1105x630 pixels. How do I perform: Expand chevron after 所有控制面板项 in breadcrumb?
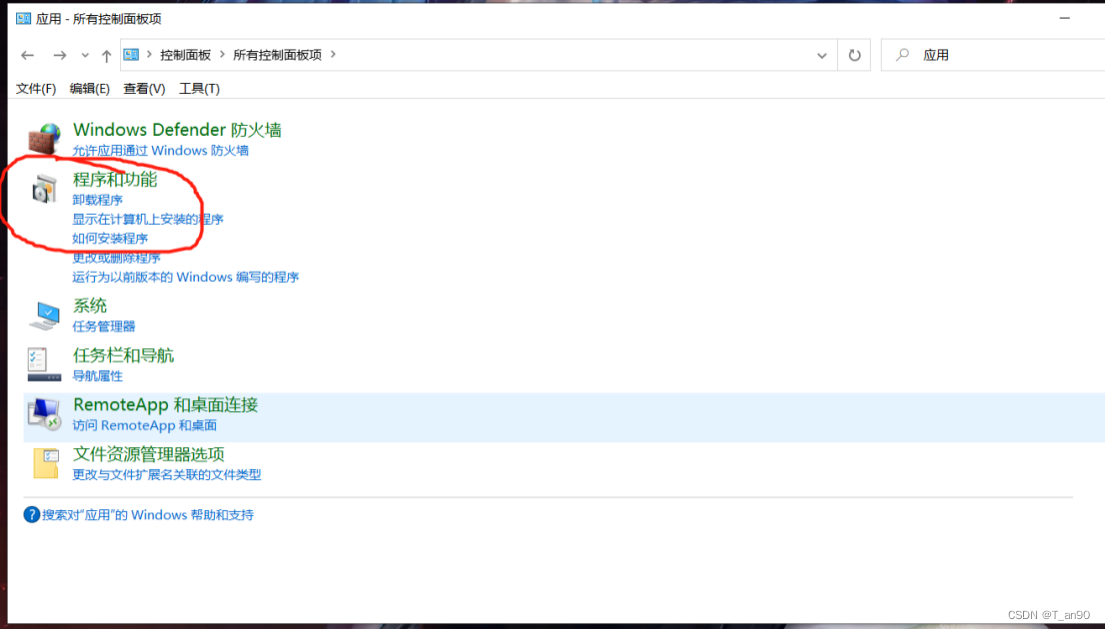[333, 54]
